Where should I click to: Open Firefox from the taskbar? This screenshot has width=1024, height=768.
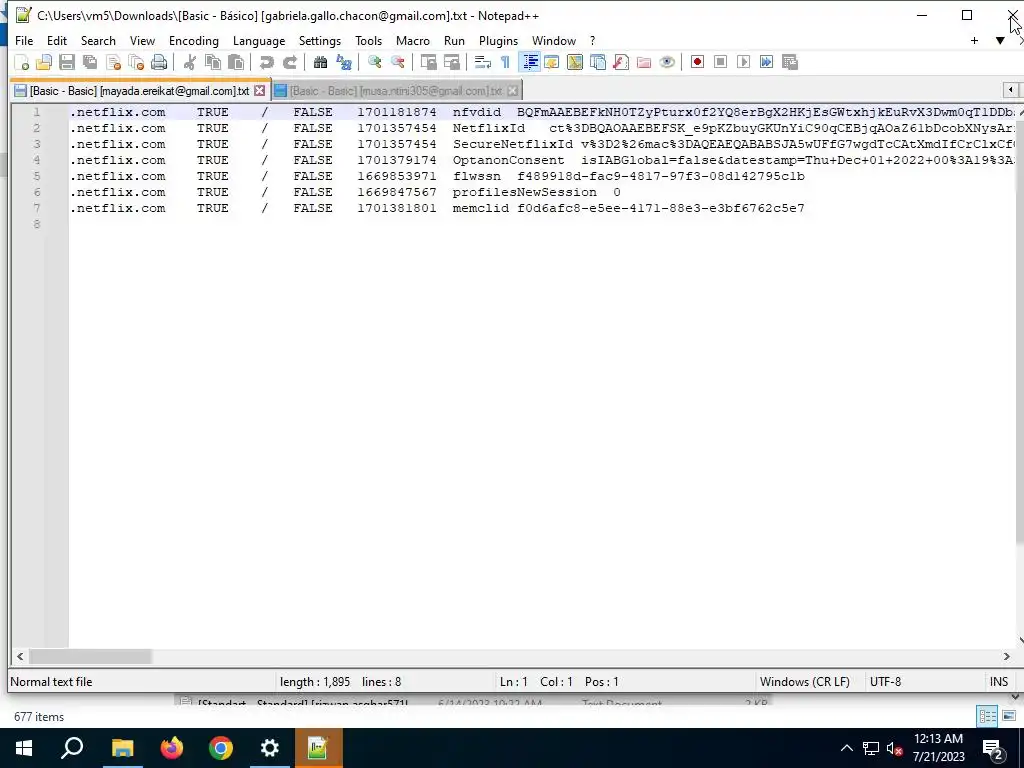pyautogui.click(x=172, y=748)
